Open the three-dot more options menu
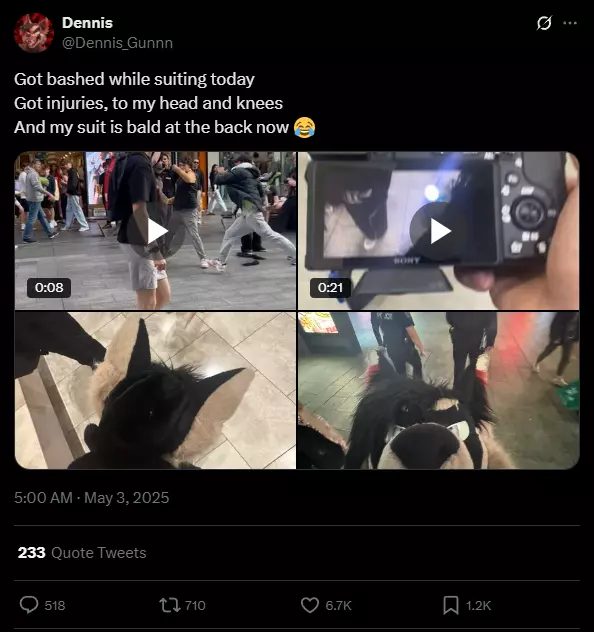The width and height of the screenshot is (594, 632). coord(570,23)
